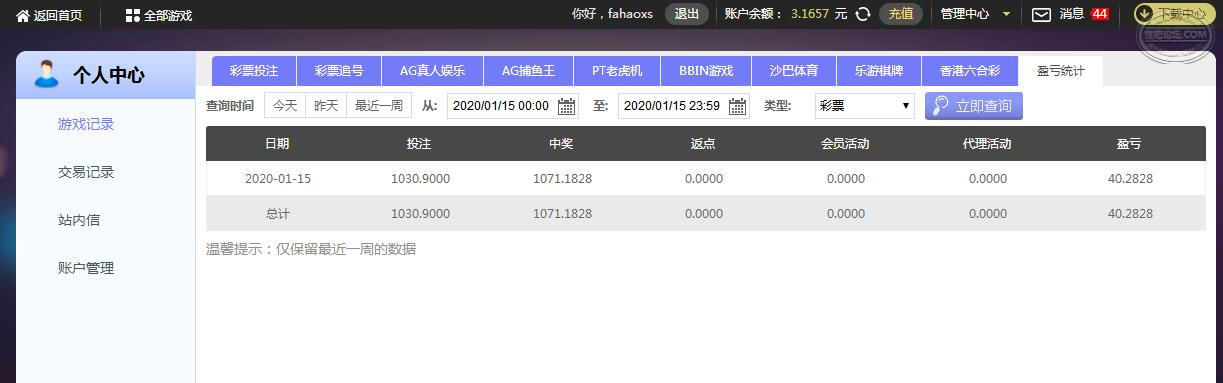
Task: Click the 个人中心 panel title
Action: [108, 75]
